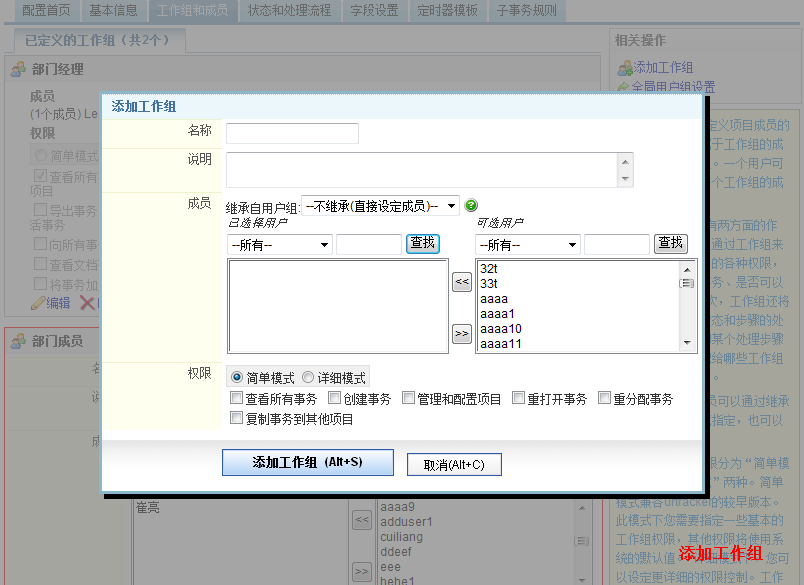Expand the 可选用户 --所有-- filter dropdown

pos(528,244)
